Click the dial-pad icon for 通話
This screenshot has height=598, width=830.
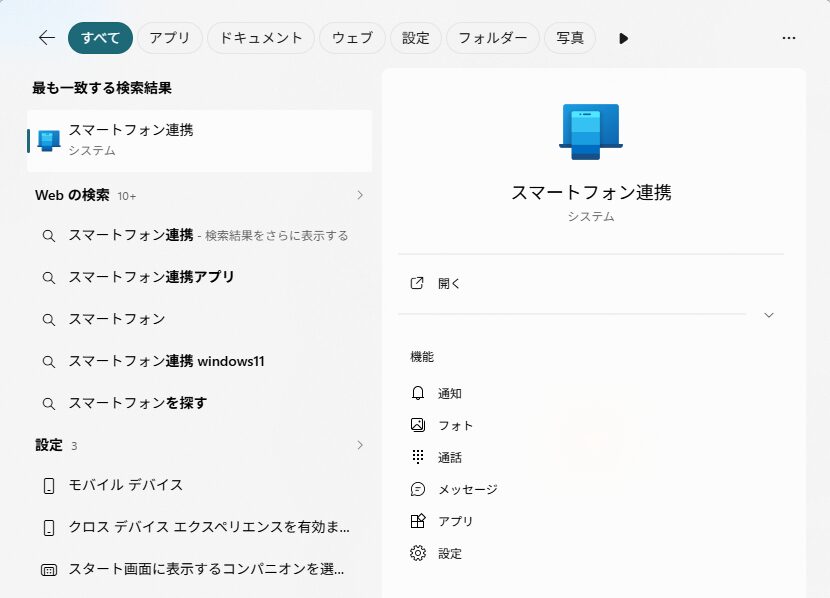pyautogui.click(x=418, y=457)
